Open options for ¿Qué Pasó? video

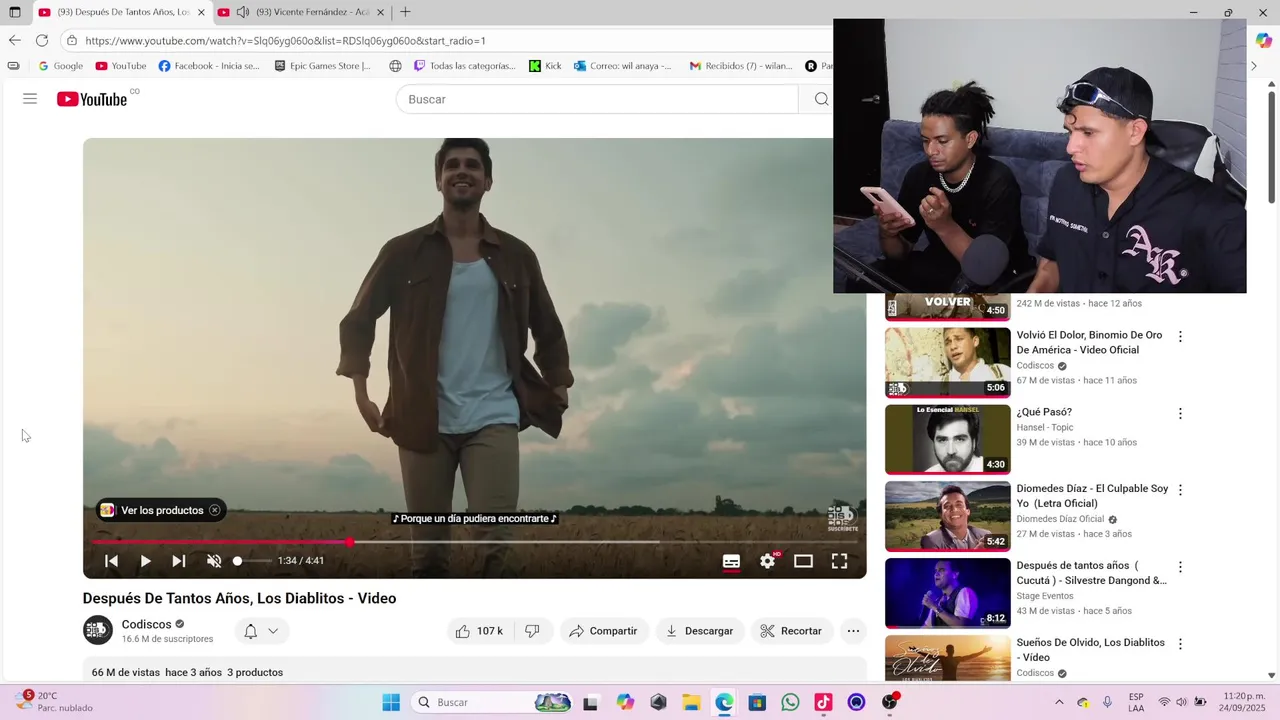tap(1180, 414)
